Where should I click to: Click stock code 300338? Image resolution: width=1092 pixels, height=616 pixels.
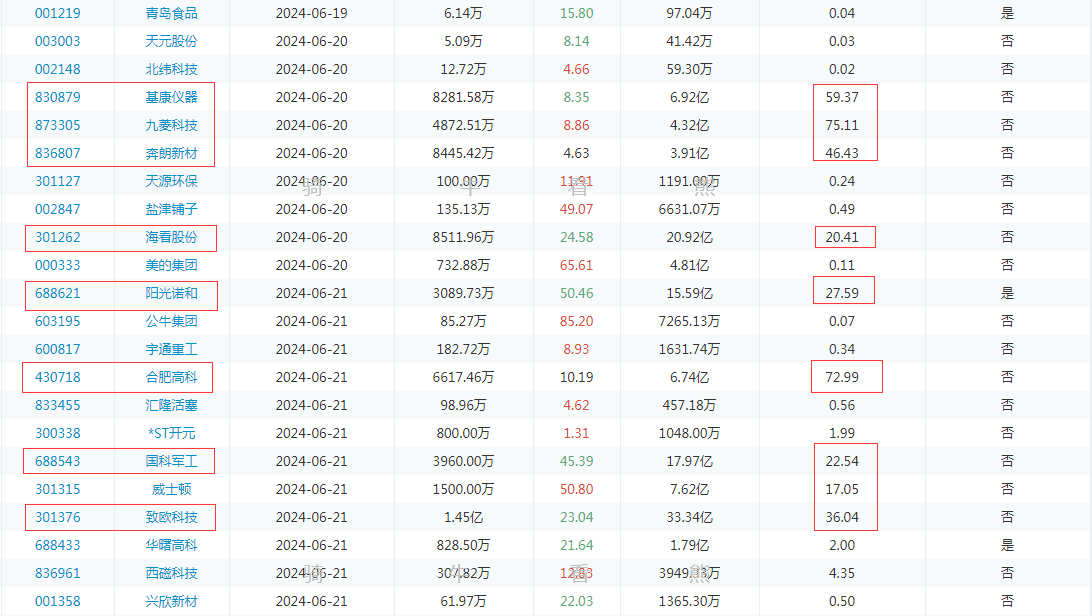58,433
